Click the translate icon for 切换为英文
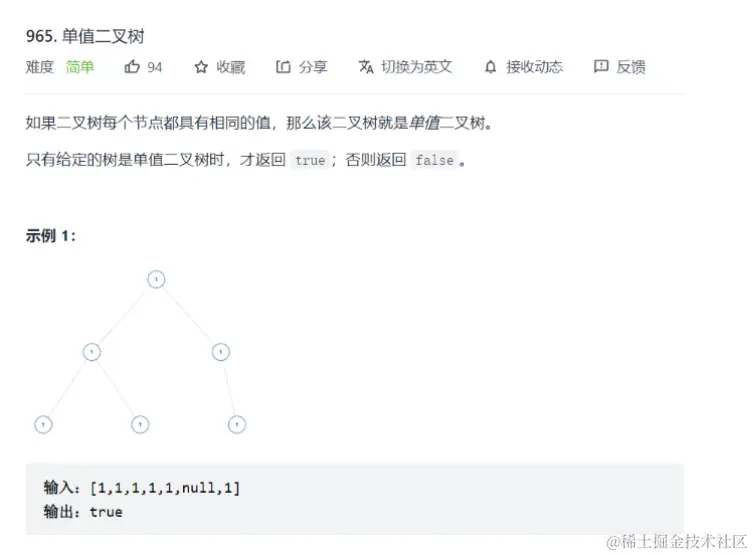 (x=366, y=67)
